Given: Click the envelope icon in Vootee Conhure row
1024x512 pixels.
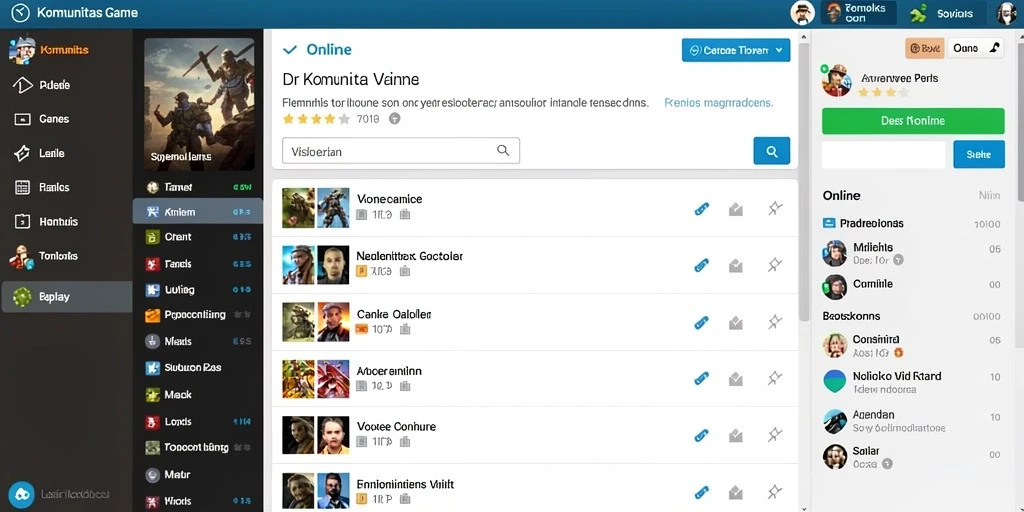Looking at the screenshot, I should [x=736, y=435].
